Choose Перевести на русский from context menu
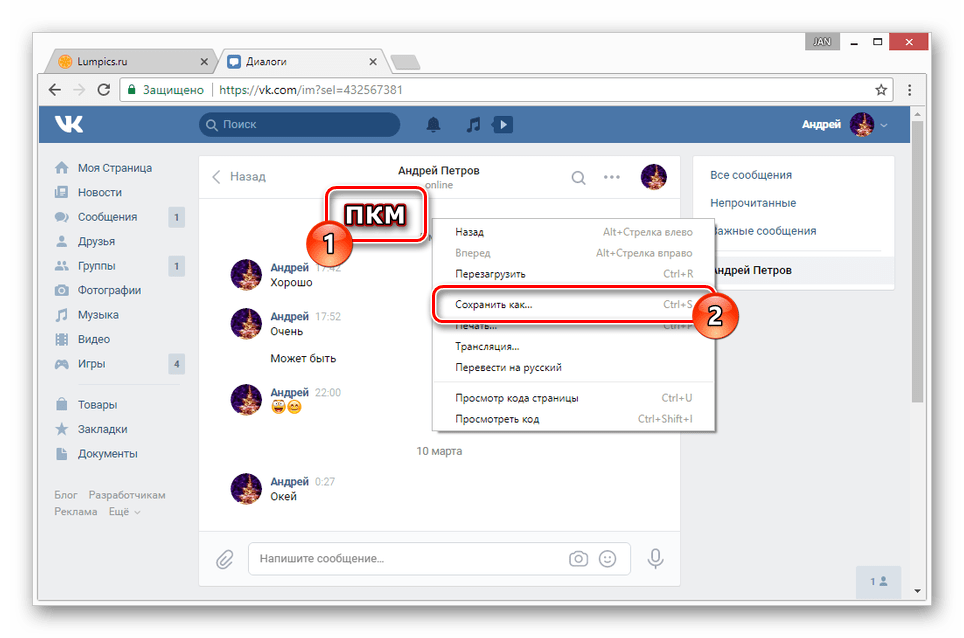 511,367
